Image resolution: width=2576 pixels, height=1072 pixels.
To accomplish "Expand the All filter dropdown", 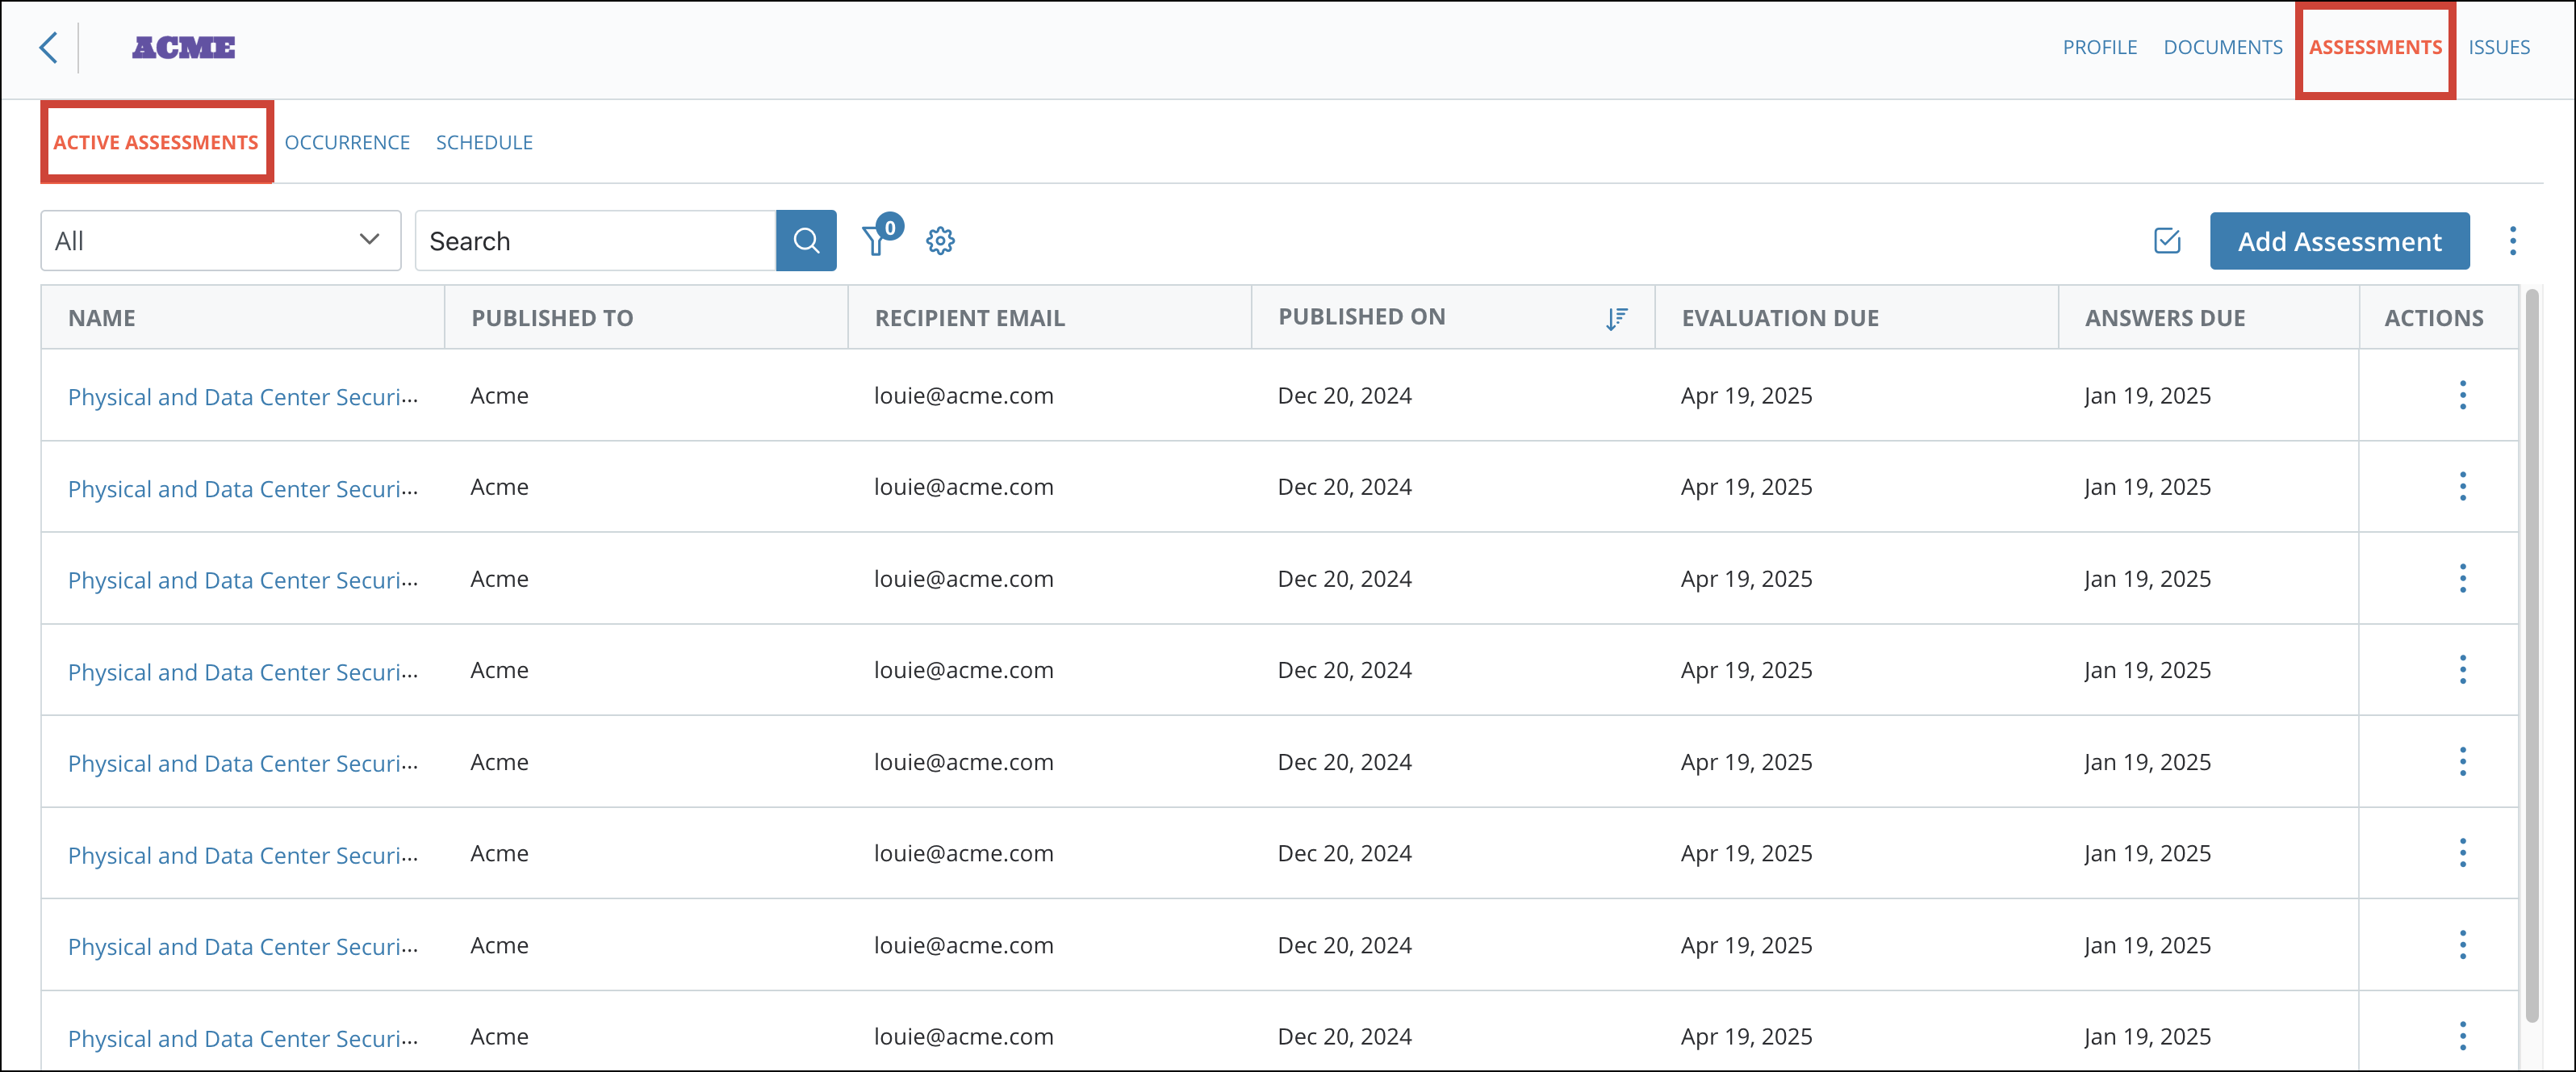I will pyautogui.click(x=220, y=241).
